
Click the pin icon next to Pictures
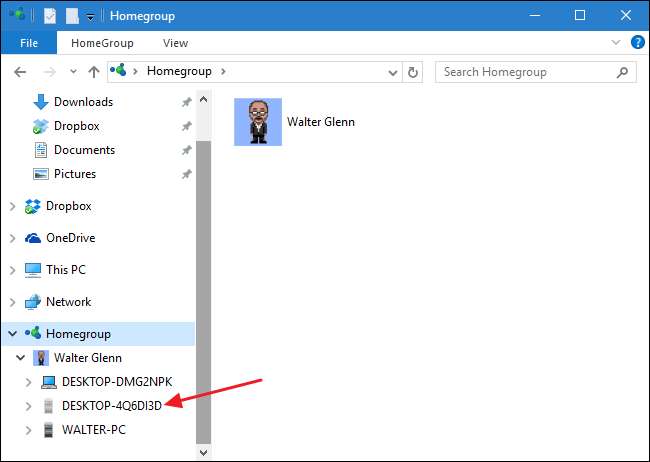[x=187, y=174]
